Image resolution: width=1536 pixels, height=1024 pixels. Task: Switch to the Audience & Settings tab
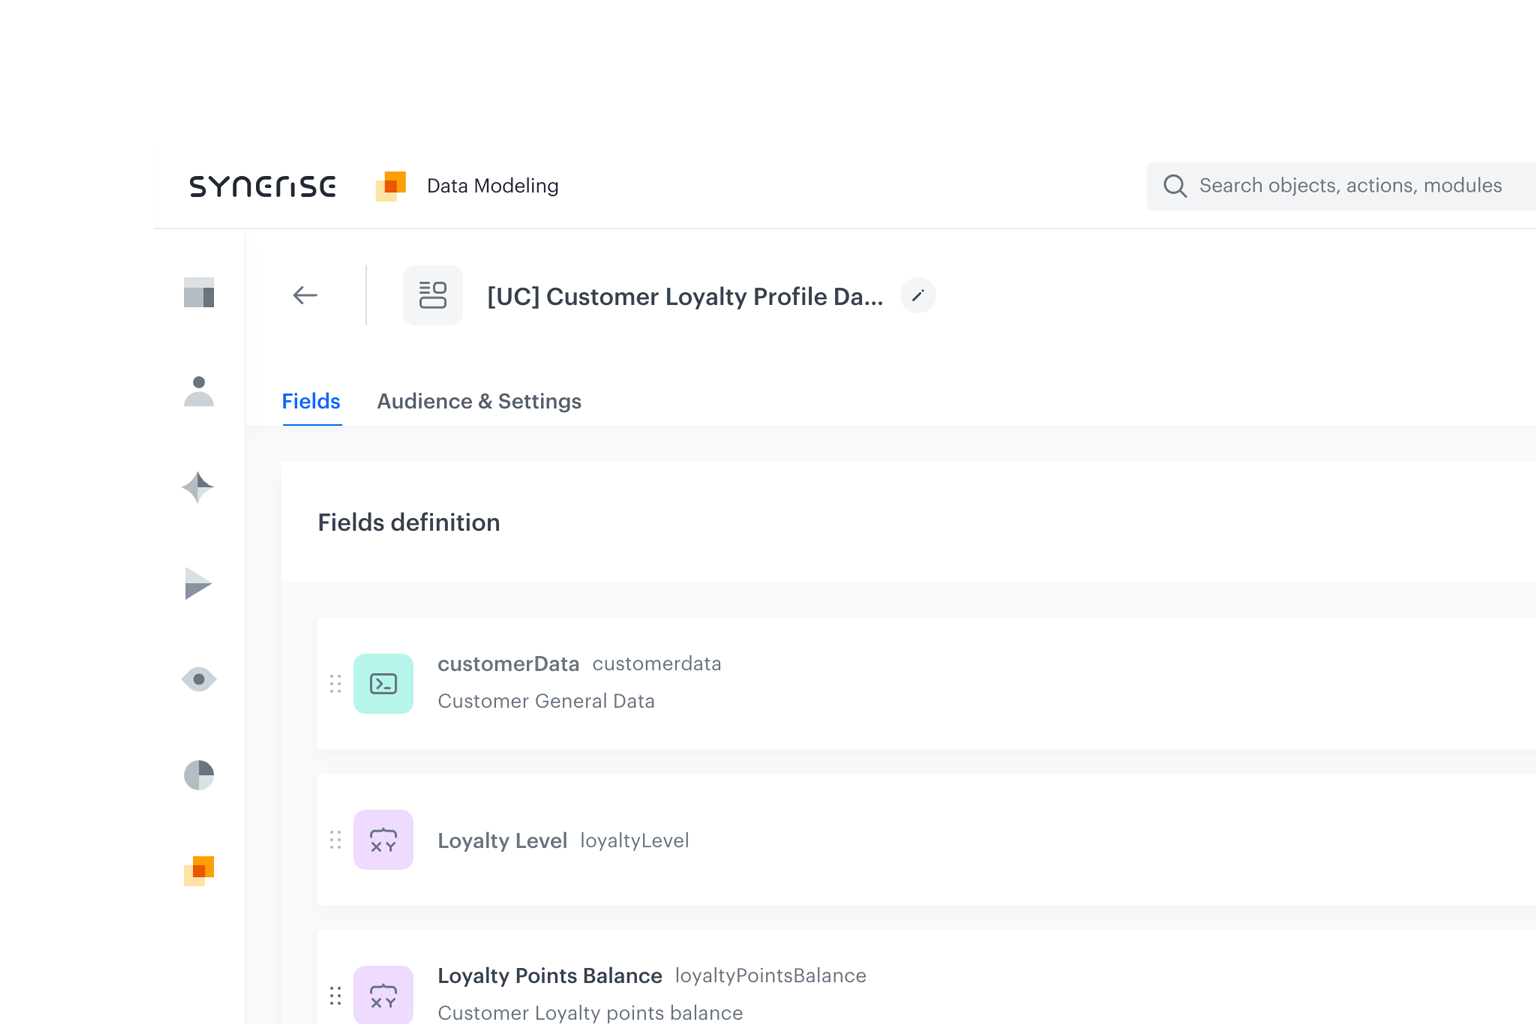(x=479, y=401)
